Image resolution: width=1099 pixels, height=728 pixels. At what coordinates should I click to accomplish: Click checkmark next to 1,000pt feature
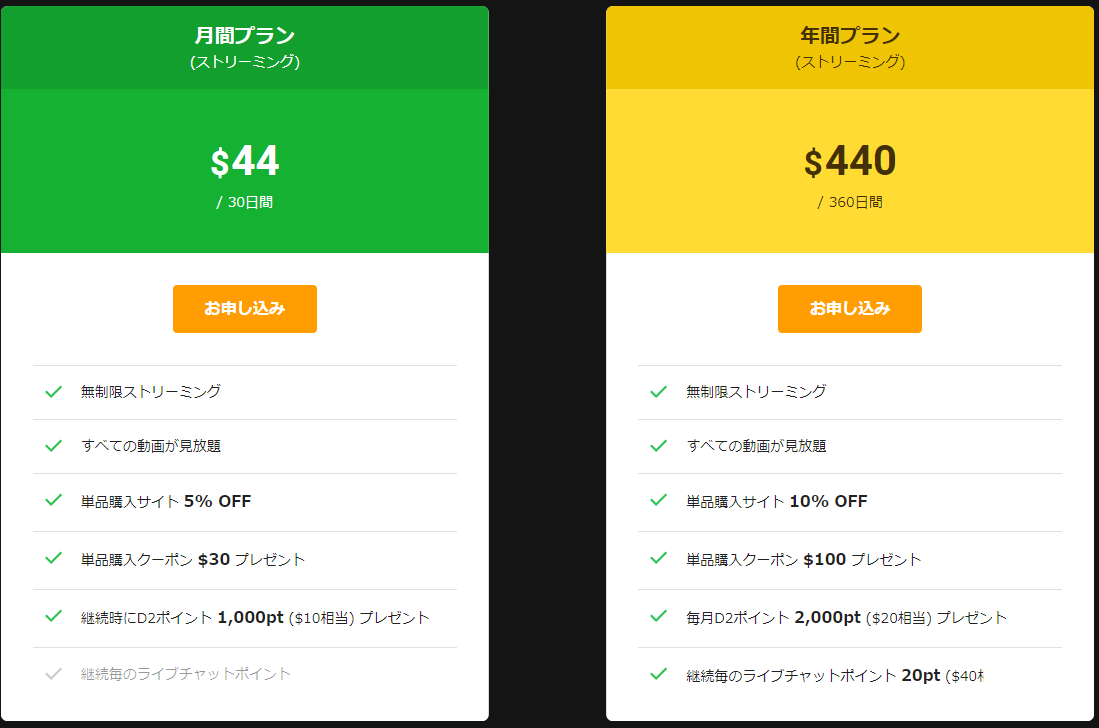pyautogui.click(x=54, y=616)
